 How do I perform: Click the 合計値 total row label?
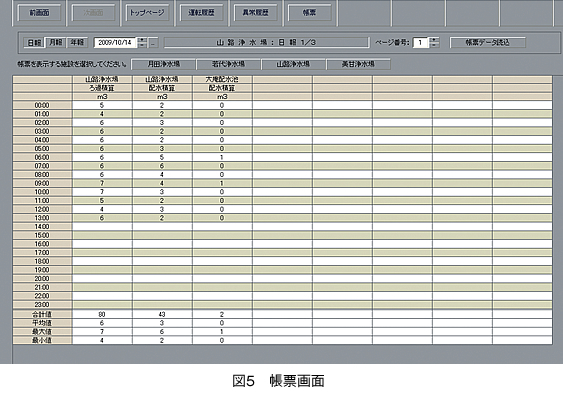coord(42,314)
